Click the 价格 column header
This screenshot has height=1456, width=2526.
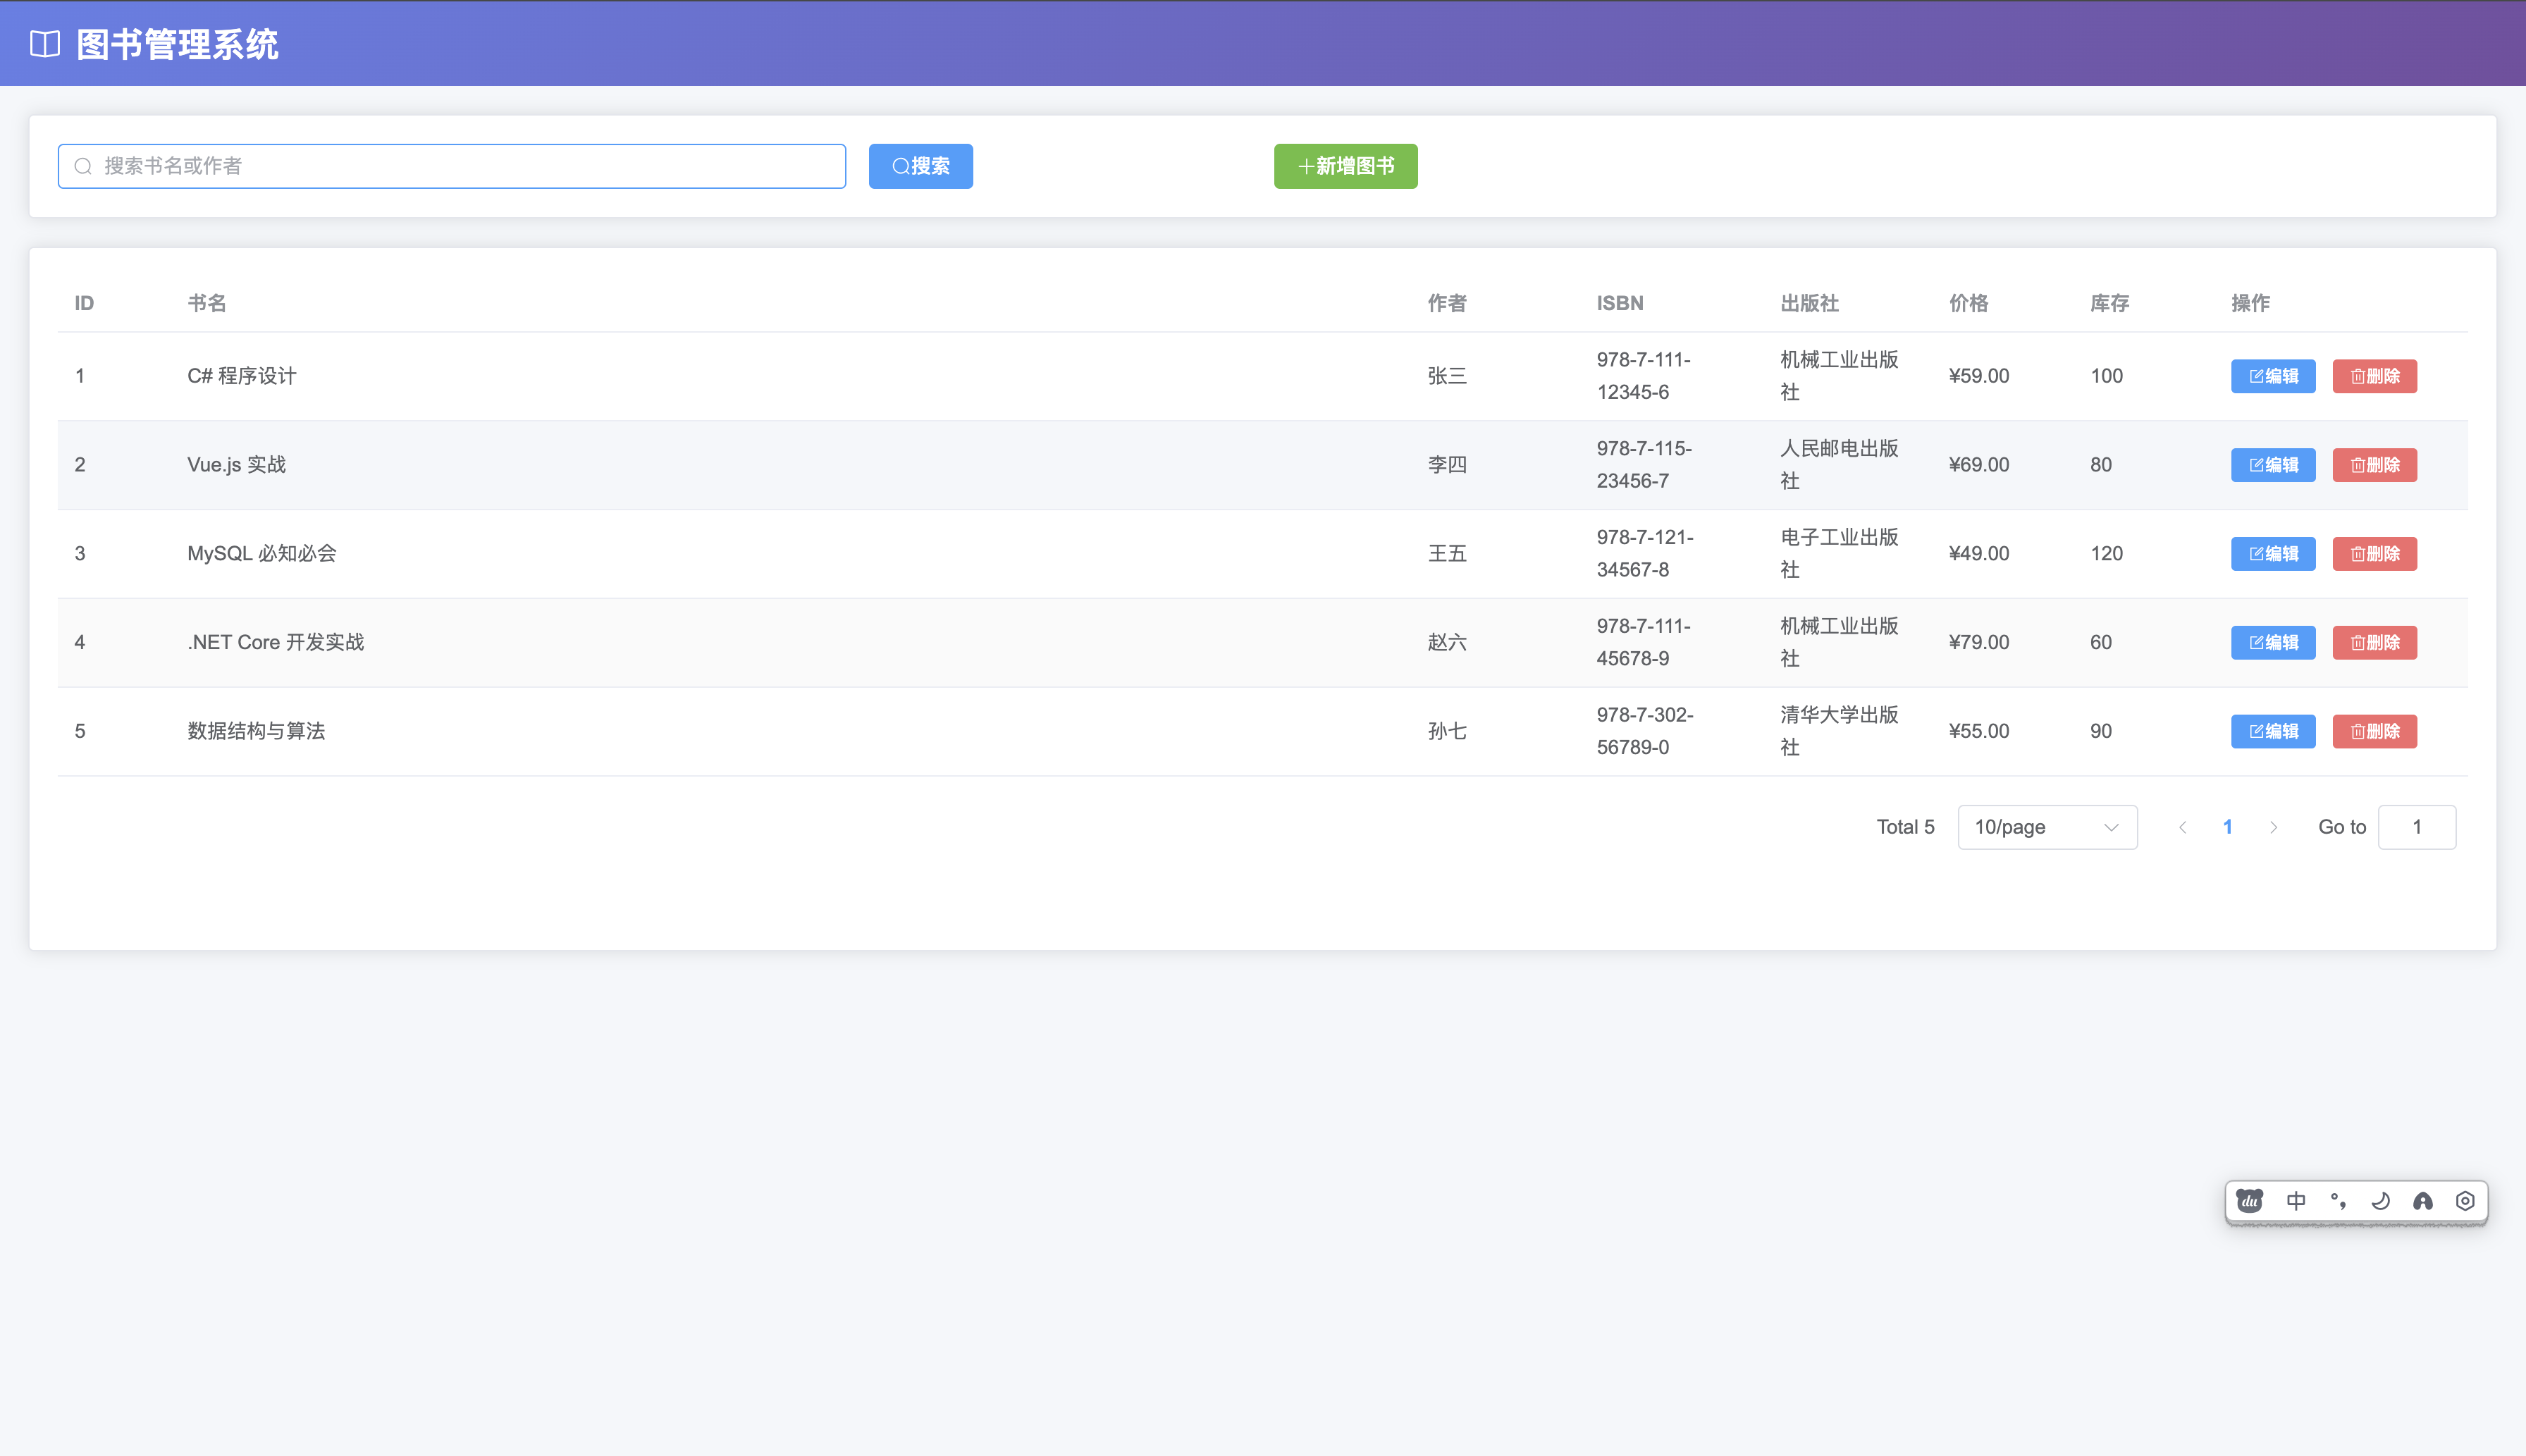[1968, 303]
